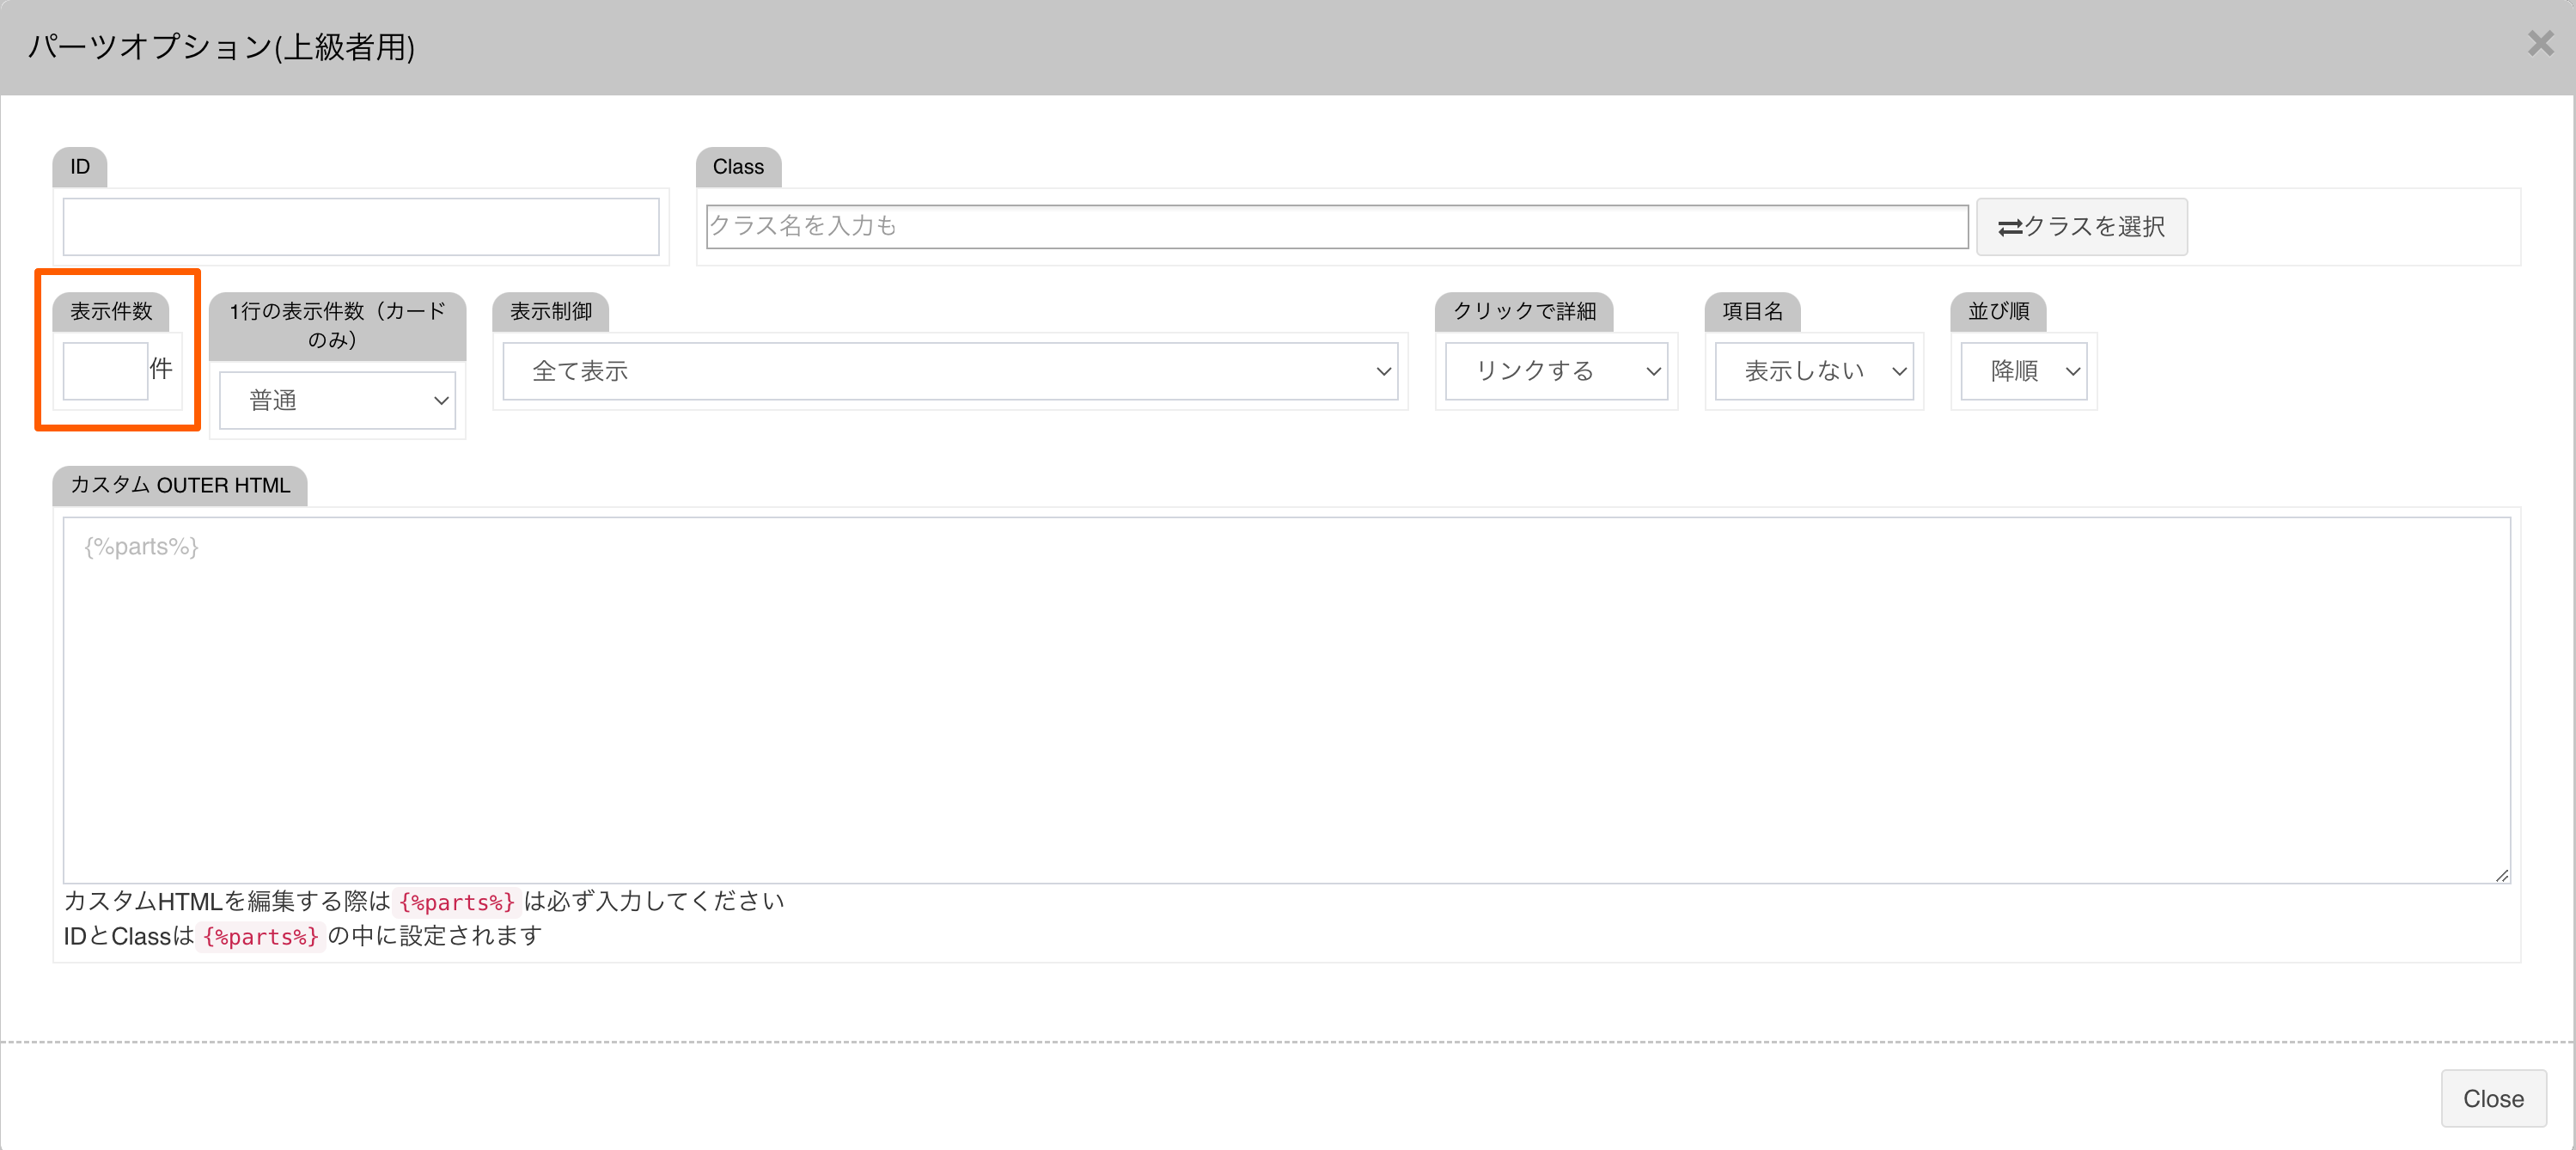
Task: Close the parts options dialog with X
Action: (2540, 44)
